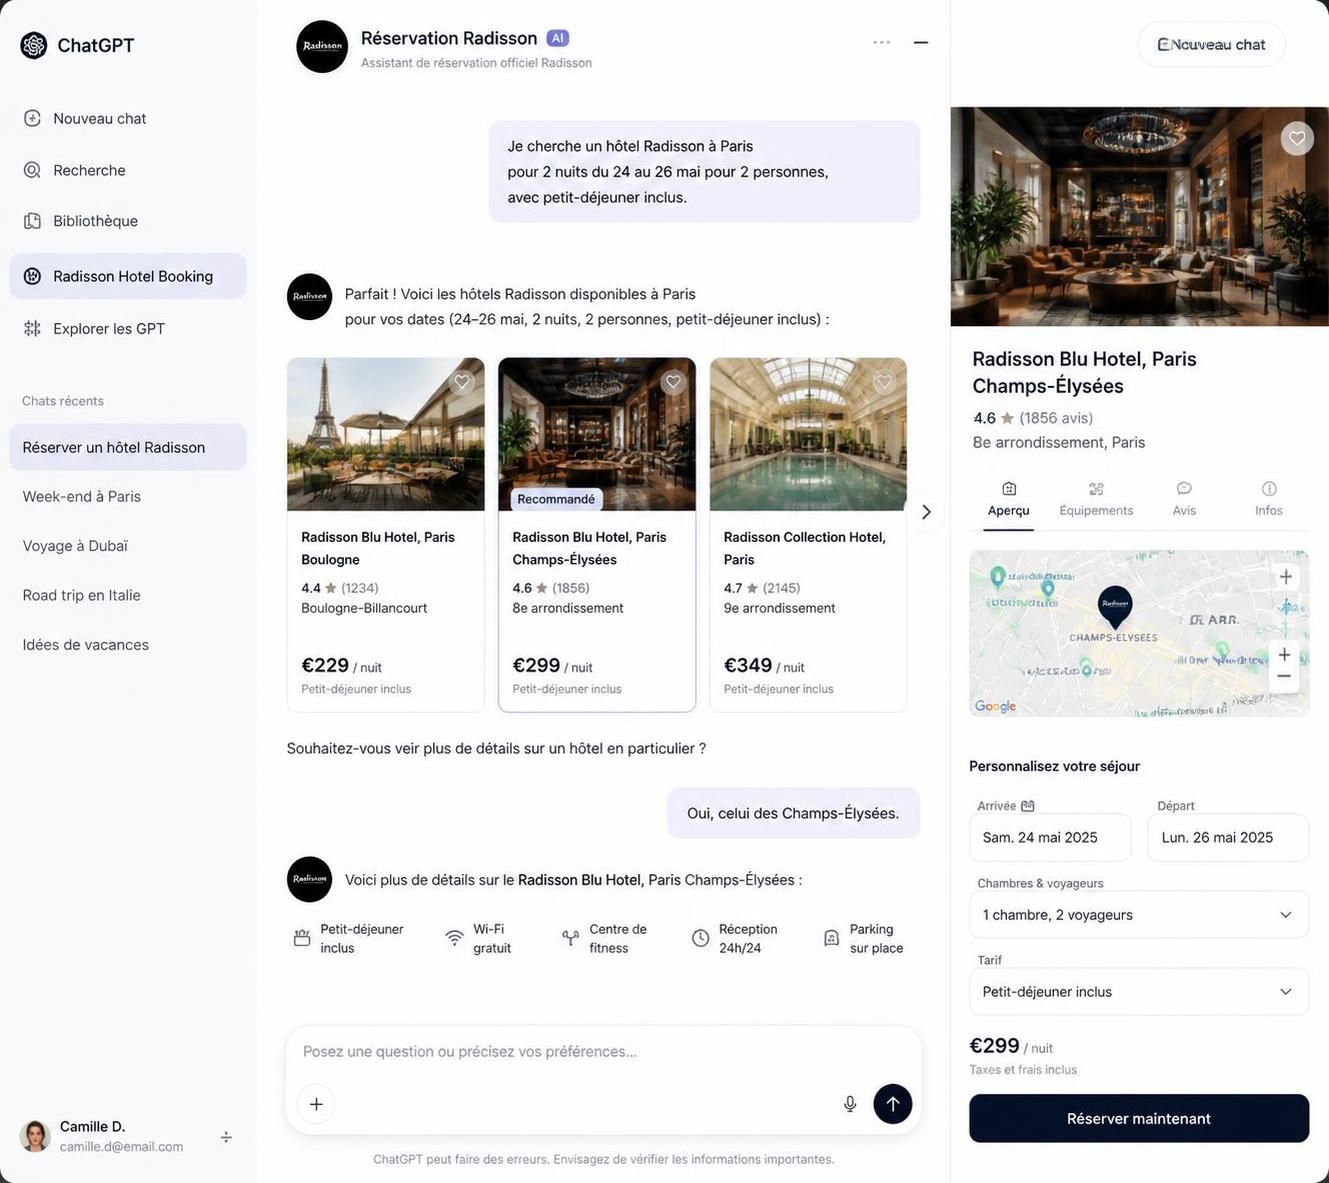This screenshot has height=1183, width=1329.
Task: Click the Centre de fitness amenity icon
Action: click(x=570, y=938)
